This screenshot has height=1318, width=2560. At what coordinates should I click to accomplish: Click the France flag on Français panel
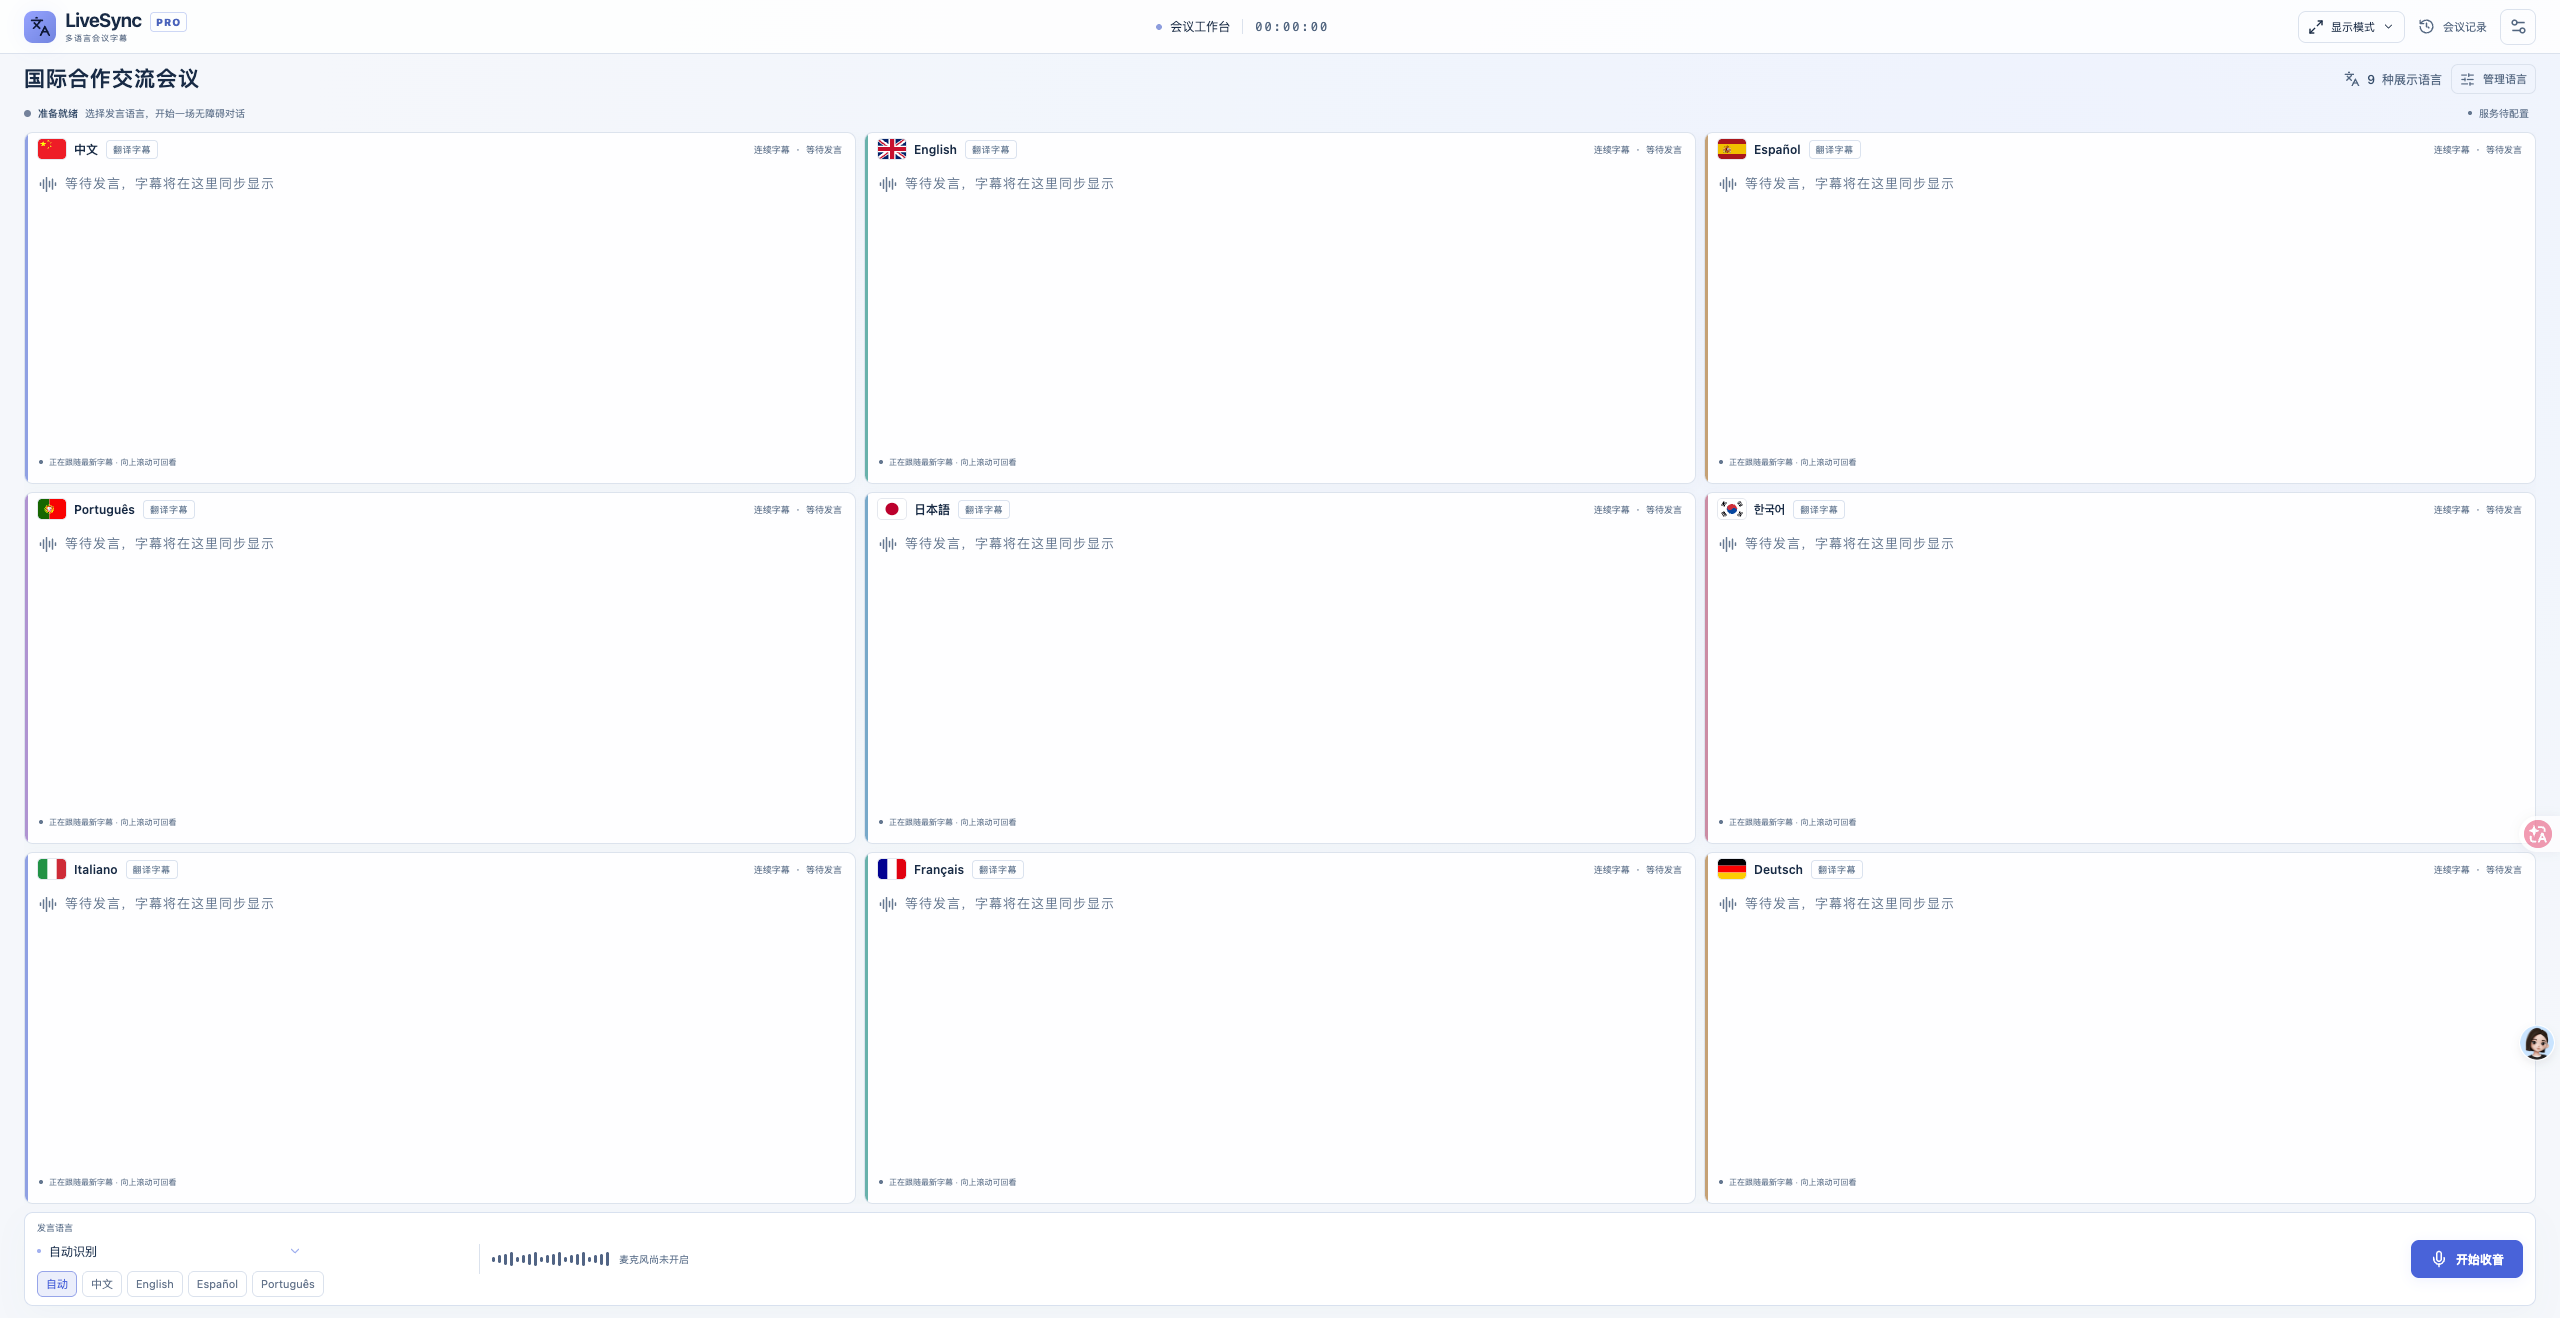point(892,869)
